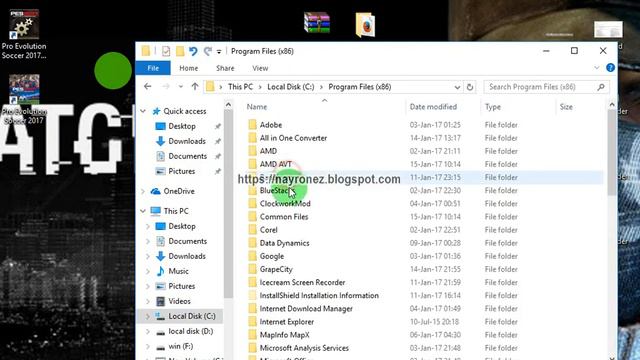Open recent locations dropdown arrow
Image resolution: width=640 pixels, height=360 pixels.
pos(180,87)
